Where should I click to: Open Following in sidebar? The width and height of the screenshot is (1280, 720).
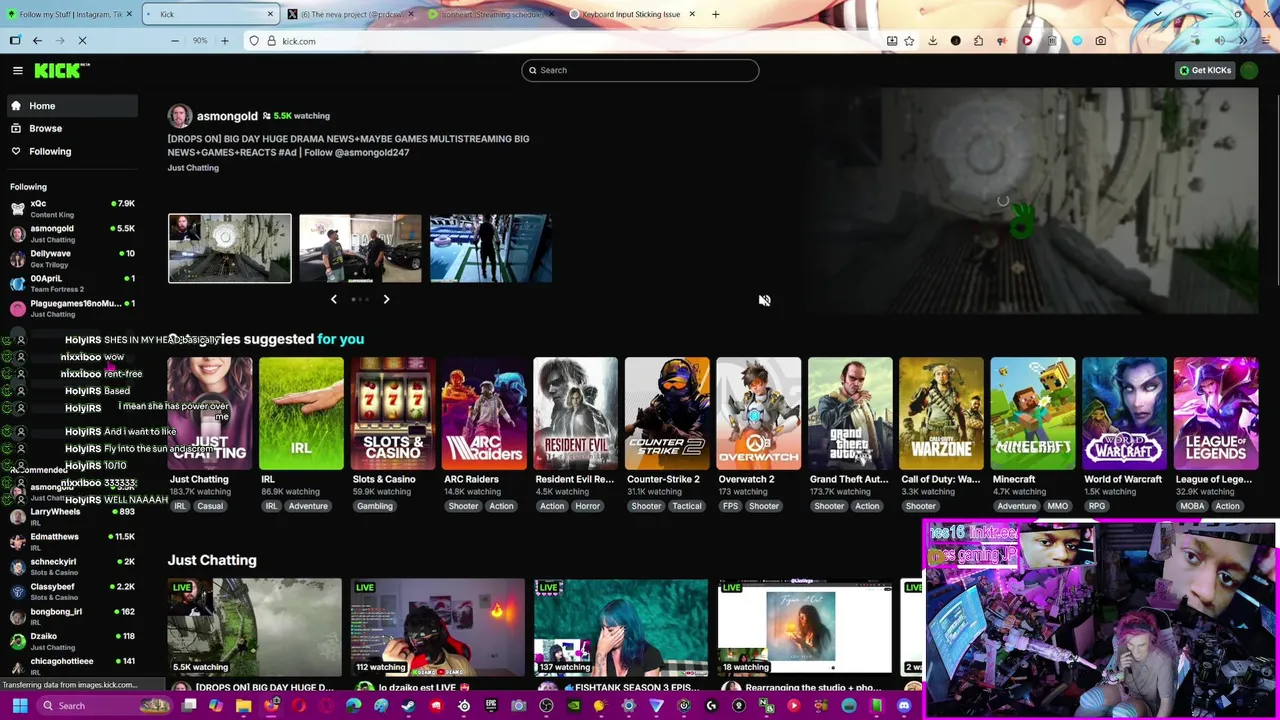coord(70,151)
